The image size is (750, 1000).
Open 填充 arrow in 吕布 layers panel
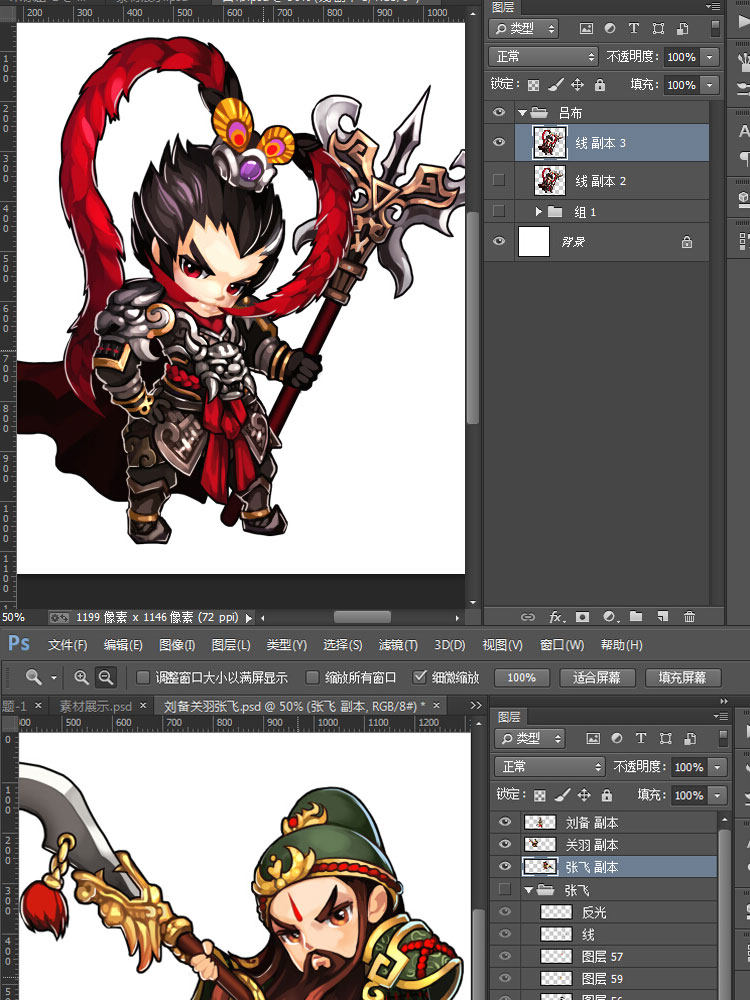[709, 85]
